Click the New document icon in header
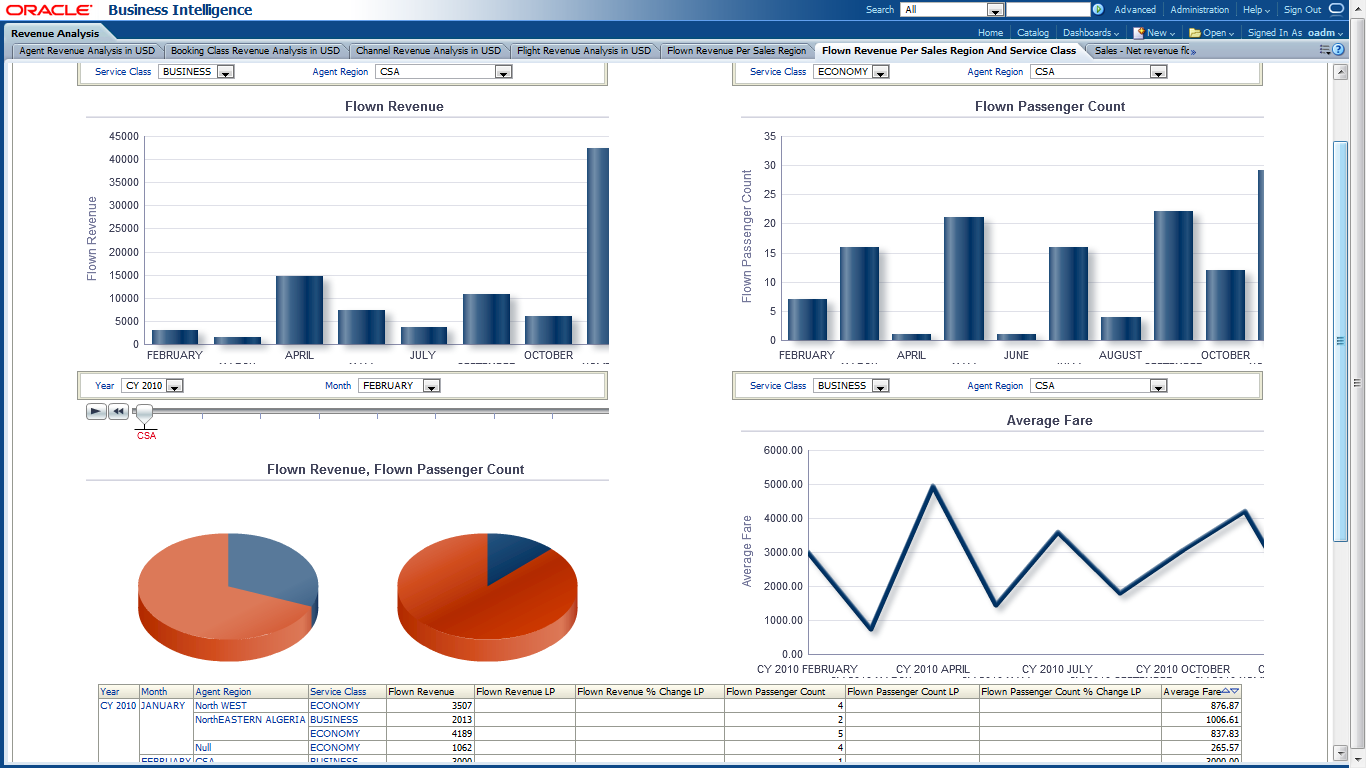This screenshot has height=768, width=1366. [1138, 32]
